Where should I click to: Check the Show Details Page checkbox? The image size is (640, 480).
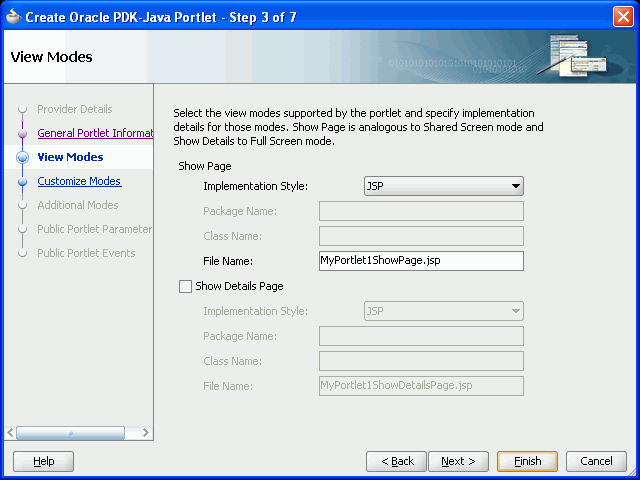click(x=185, y=286)
